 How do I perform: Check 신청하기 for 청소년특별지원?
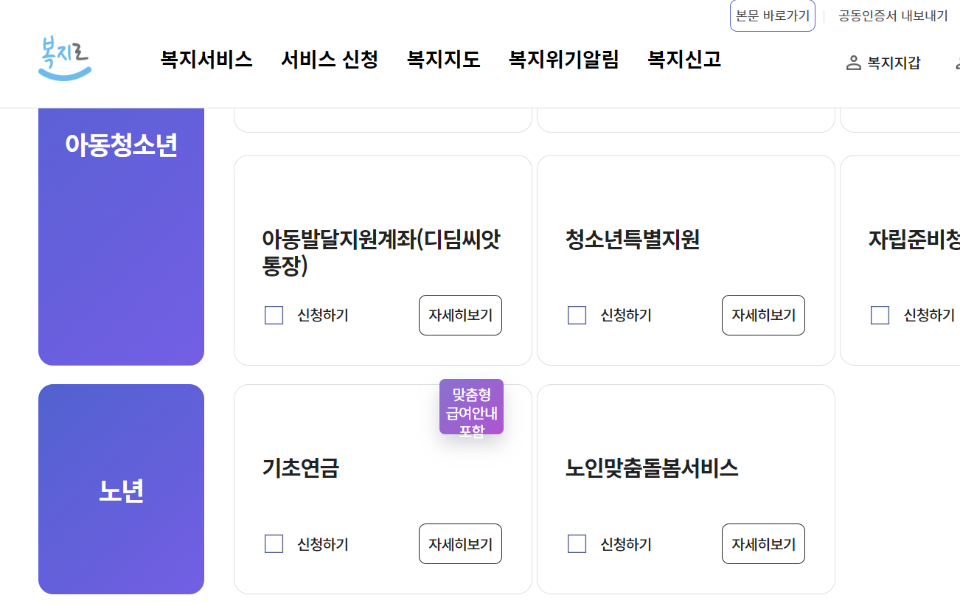[576, 315]
